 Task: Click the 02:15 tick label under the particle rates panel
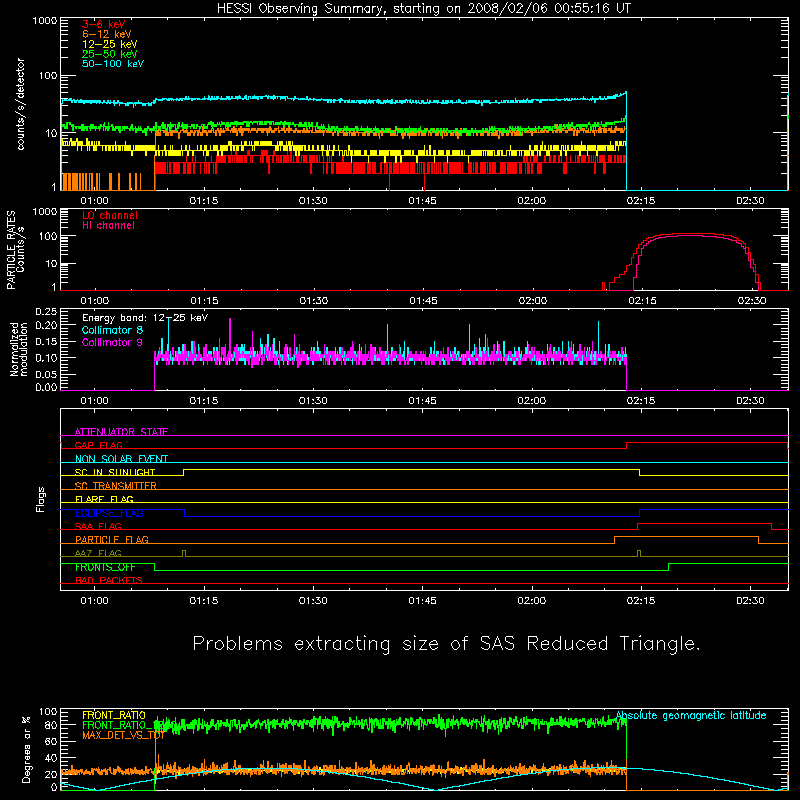tap(642, 301)
